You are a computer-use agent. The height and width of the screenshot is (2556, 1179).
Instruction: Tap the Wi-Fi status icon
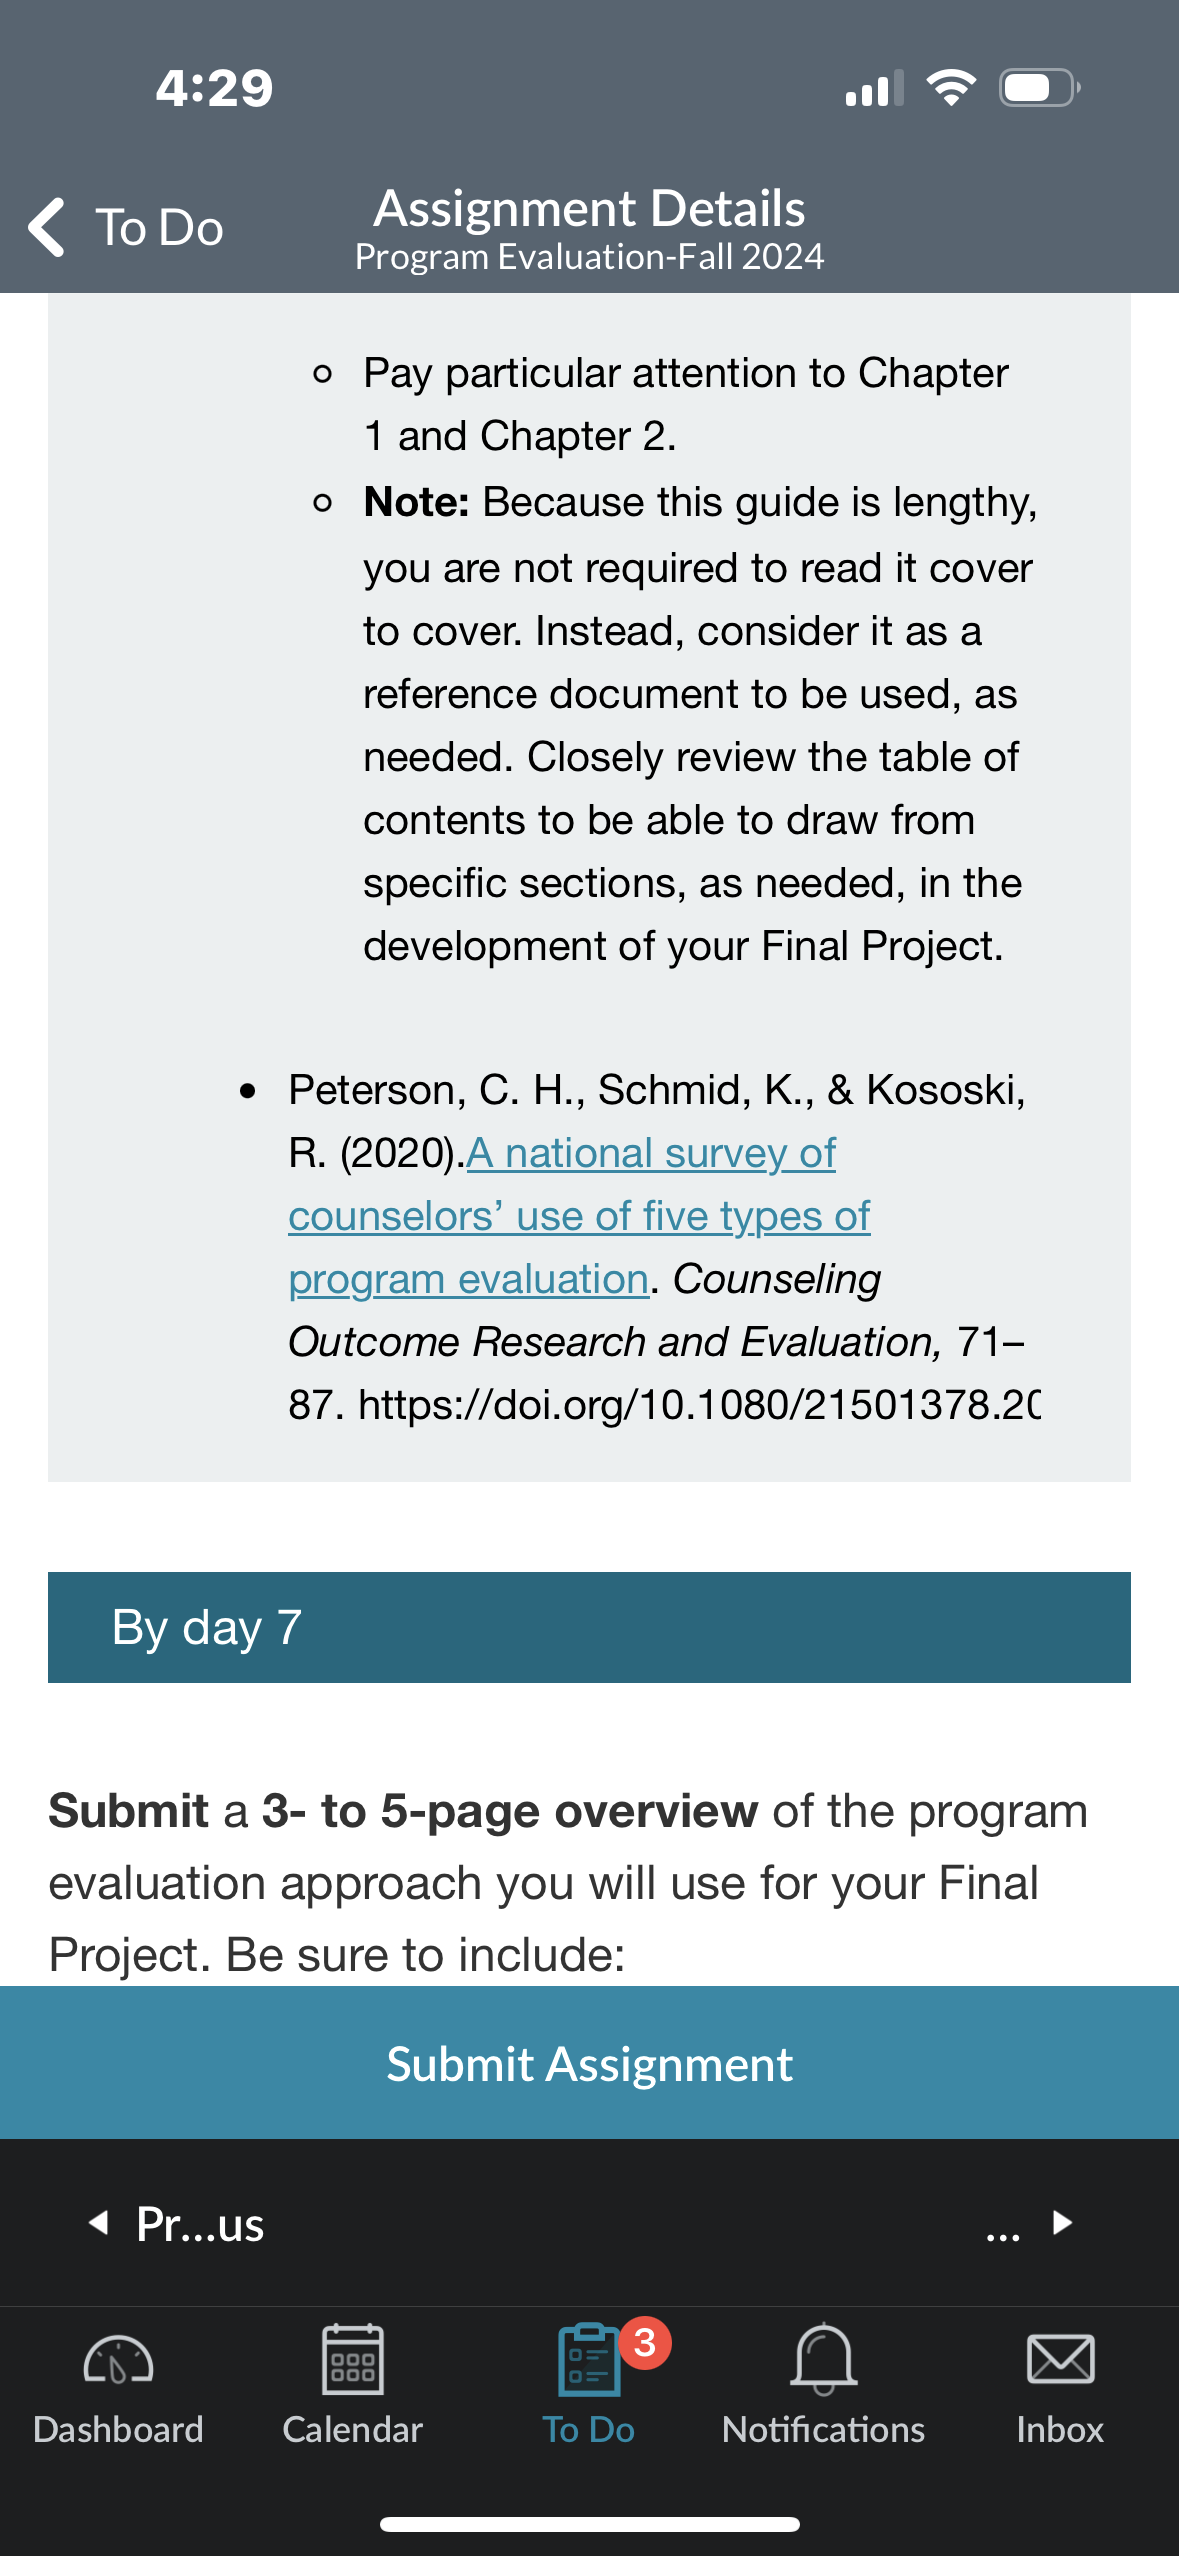[x=951, y=88]
